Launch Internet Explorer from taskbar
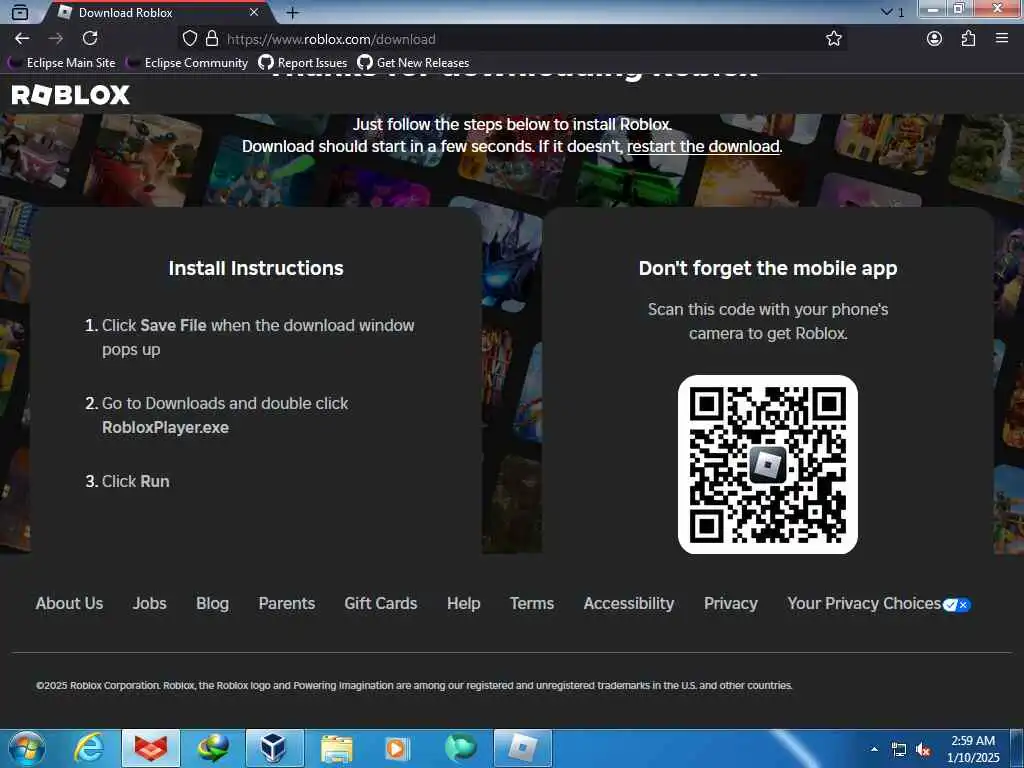The width and height of the screenshot is (1024, 768). [x=89, y=748]
